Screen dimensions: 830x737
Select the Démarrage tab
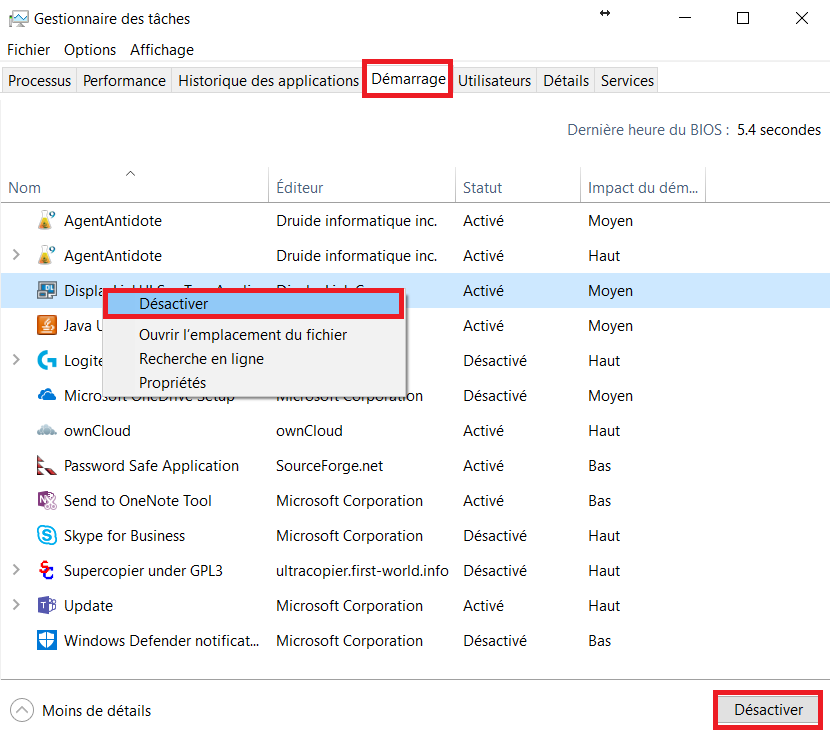point(408,79)
